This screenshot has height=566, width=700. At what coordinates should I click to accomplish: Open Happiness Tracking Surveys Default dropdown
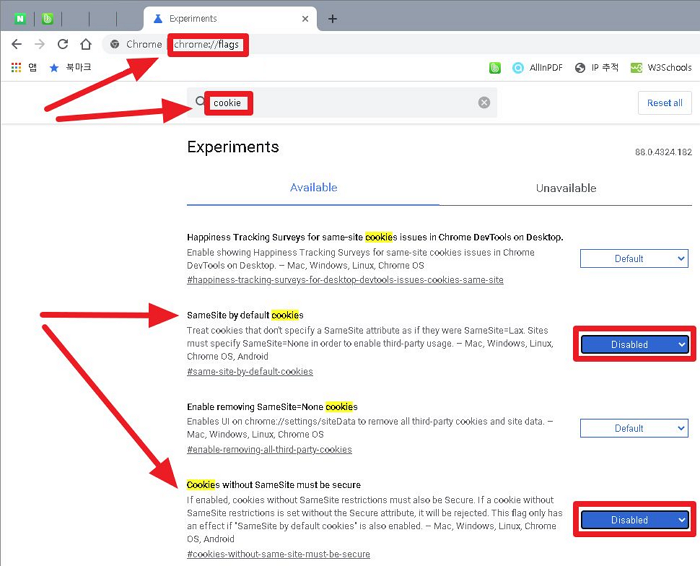point(634,258)
